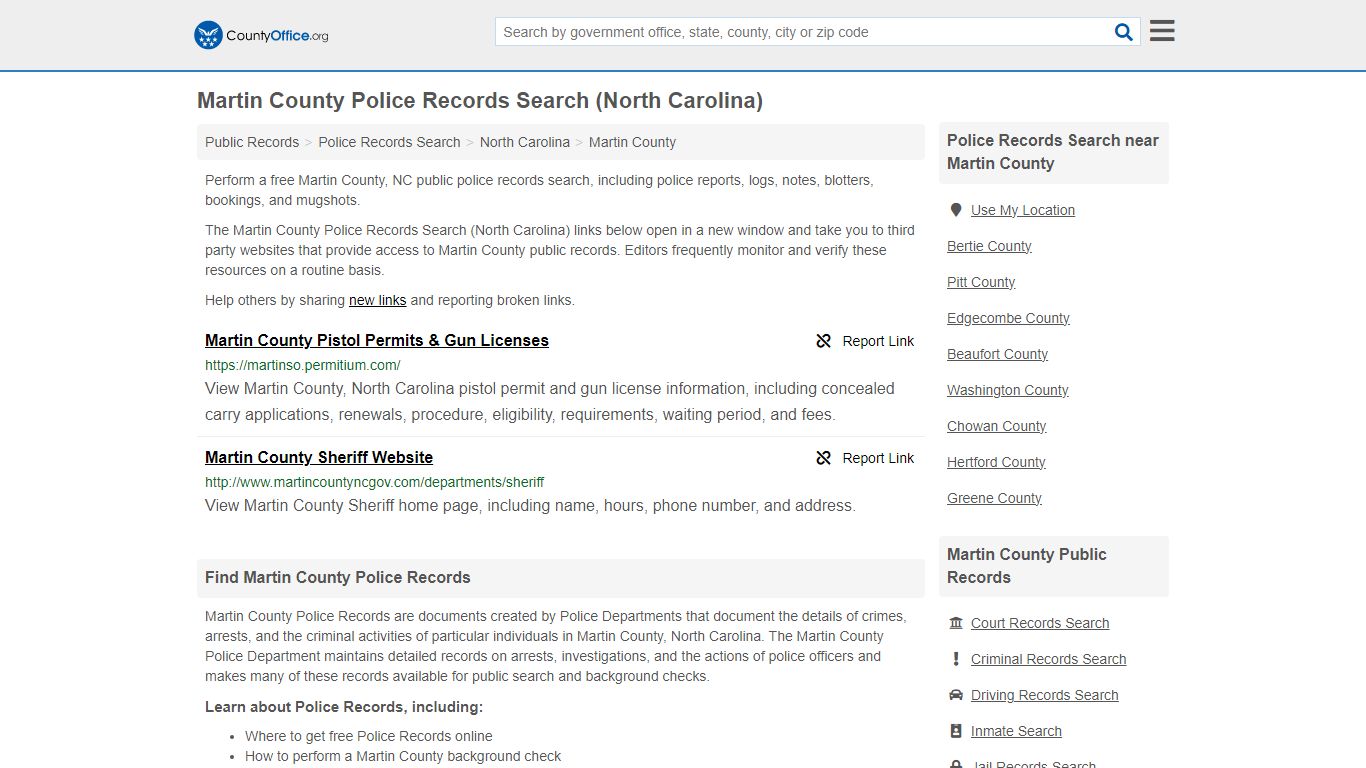This screenshot has width=1366, height=768.
Task: Open the martinso.permitium.com URL
Action: click(303, 365)
